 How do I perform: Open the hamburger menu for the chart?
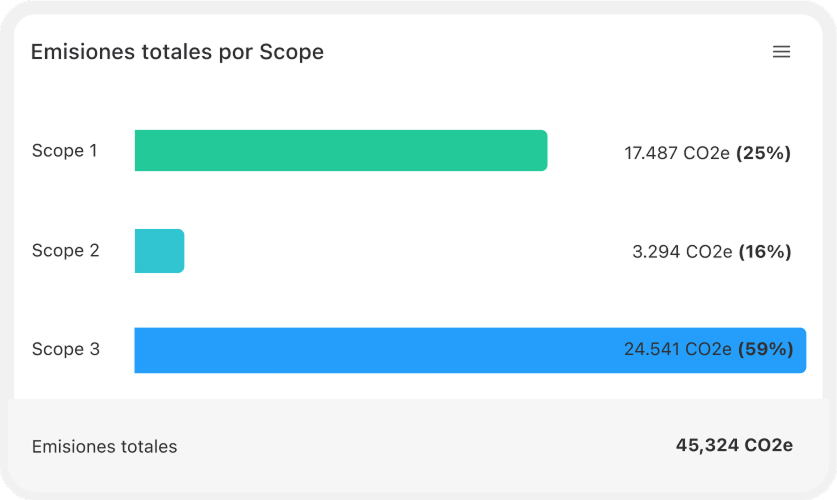point(781,52)
